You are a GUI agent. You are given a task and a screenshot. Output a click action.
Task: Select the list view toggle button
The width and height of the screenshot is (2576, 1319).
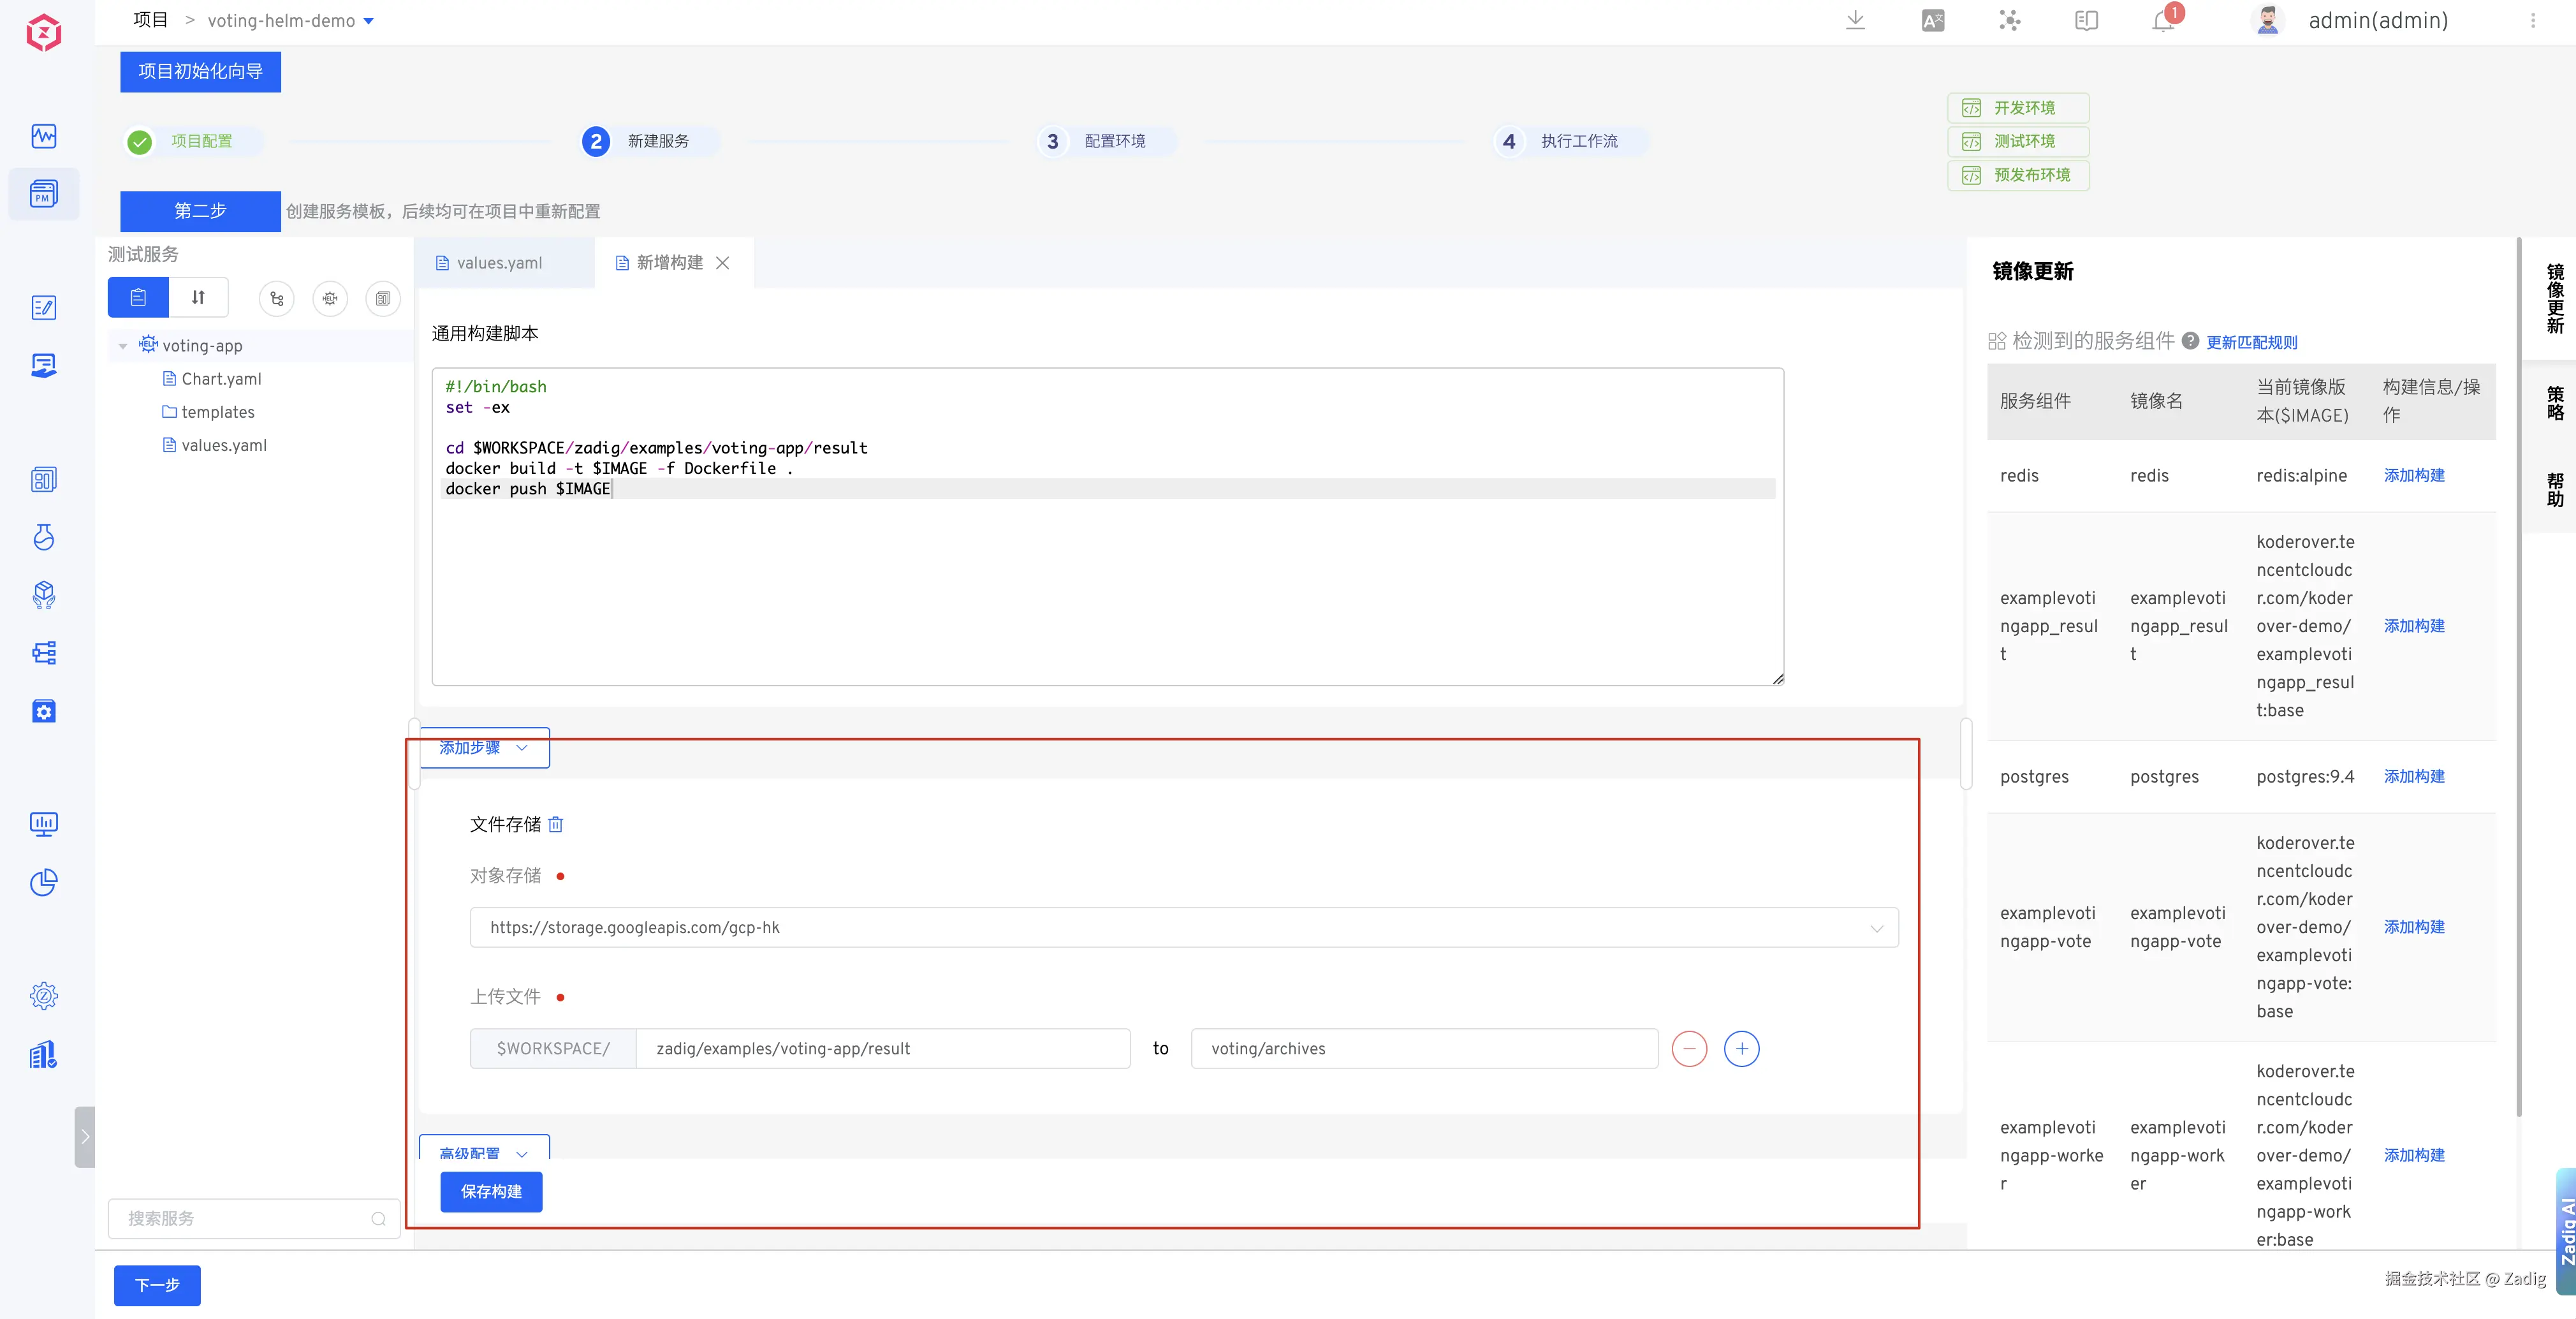coord(138,298)
